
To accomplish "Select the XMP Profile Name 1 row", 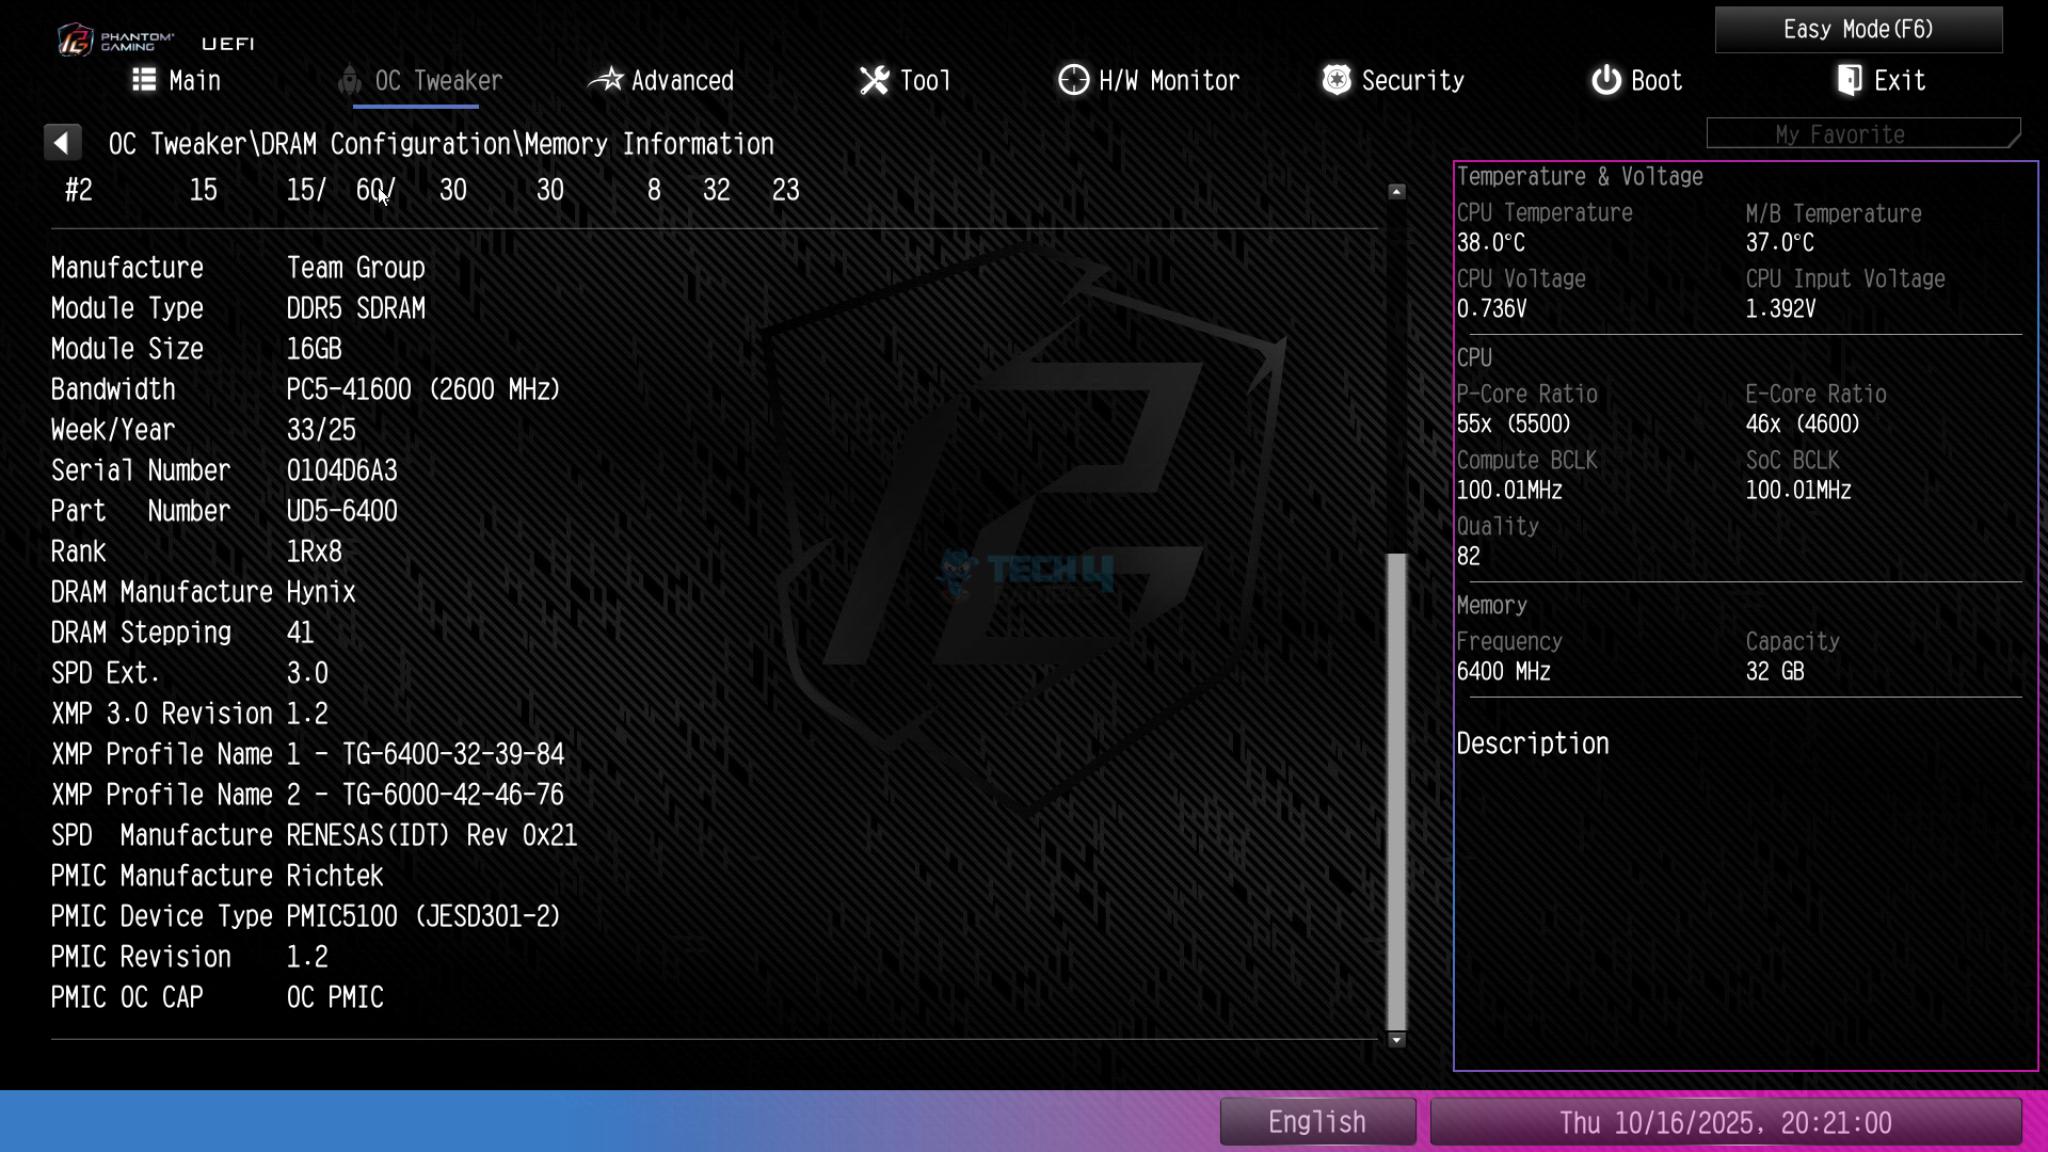I will (308, 754).
